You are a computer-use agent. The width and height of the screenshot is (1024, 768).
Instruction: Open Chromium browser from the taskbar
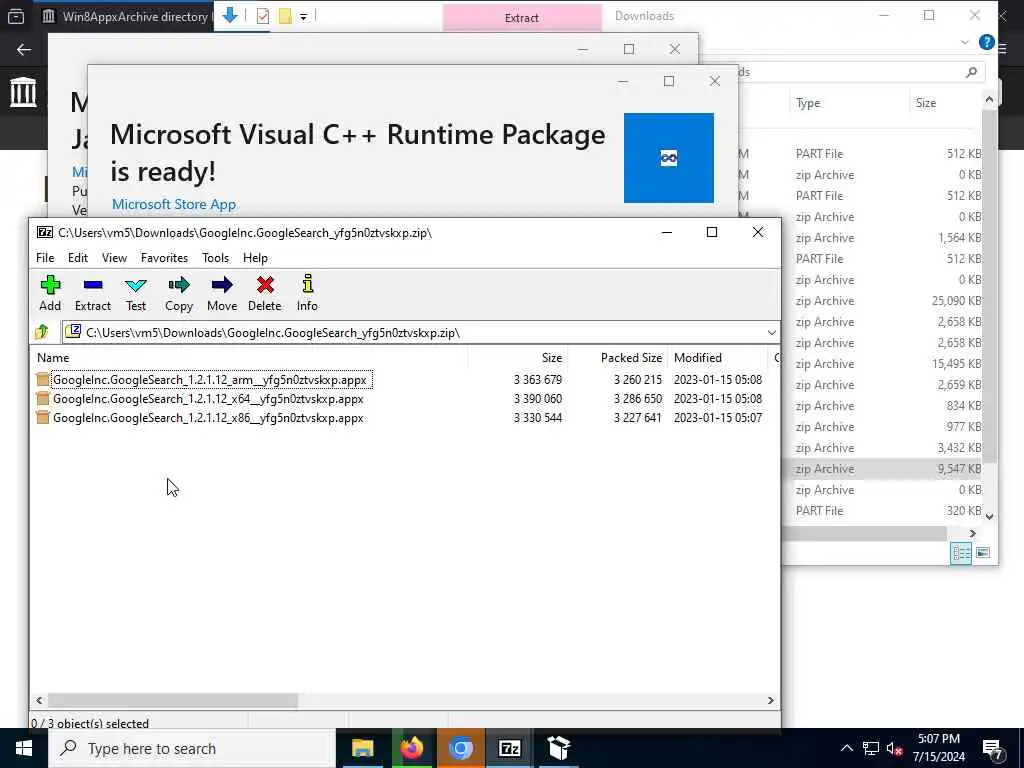coord(460,748)
